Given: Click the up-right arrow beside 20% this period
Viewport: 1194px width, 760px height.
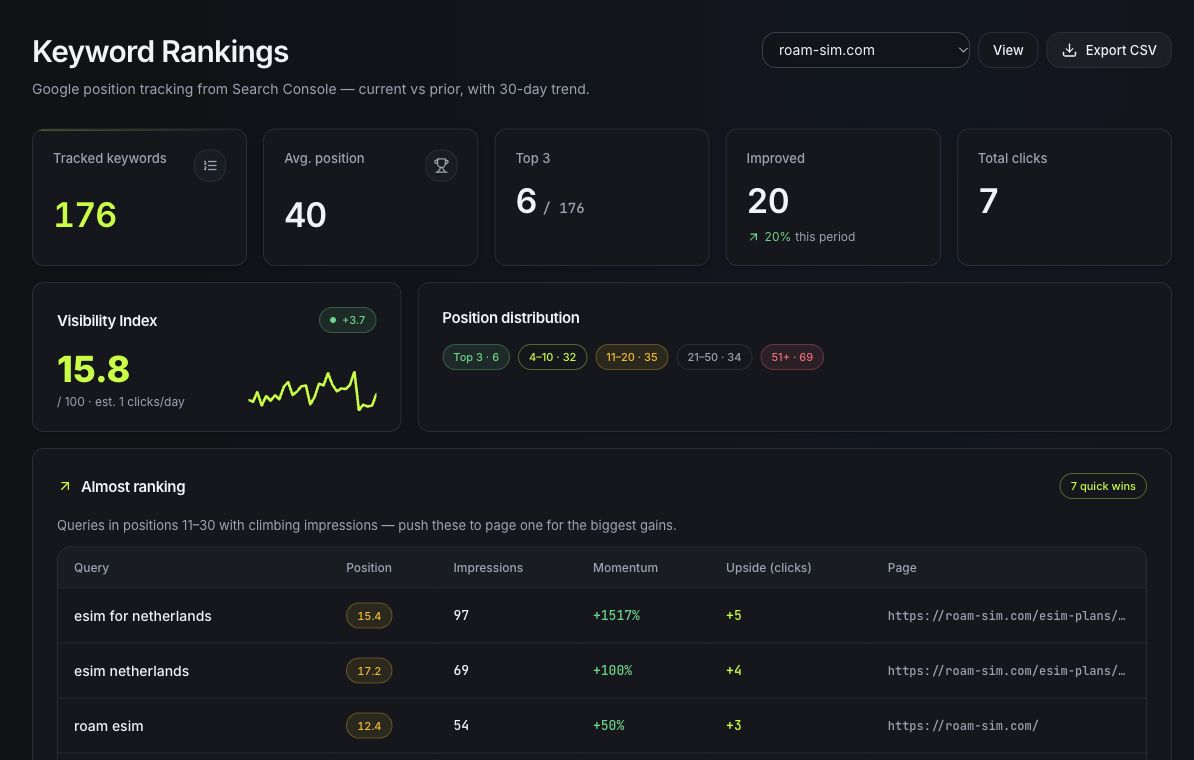Looking at the screenshot, I should (753, 237).
